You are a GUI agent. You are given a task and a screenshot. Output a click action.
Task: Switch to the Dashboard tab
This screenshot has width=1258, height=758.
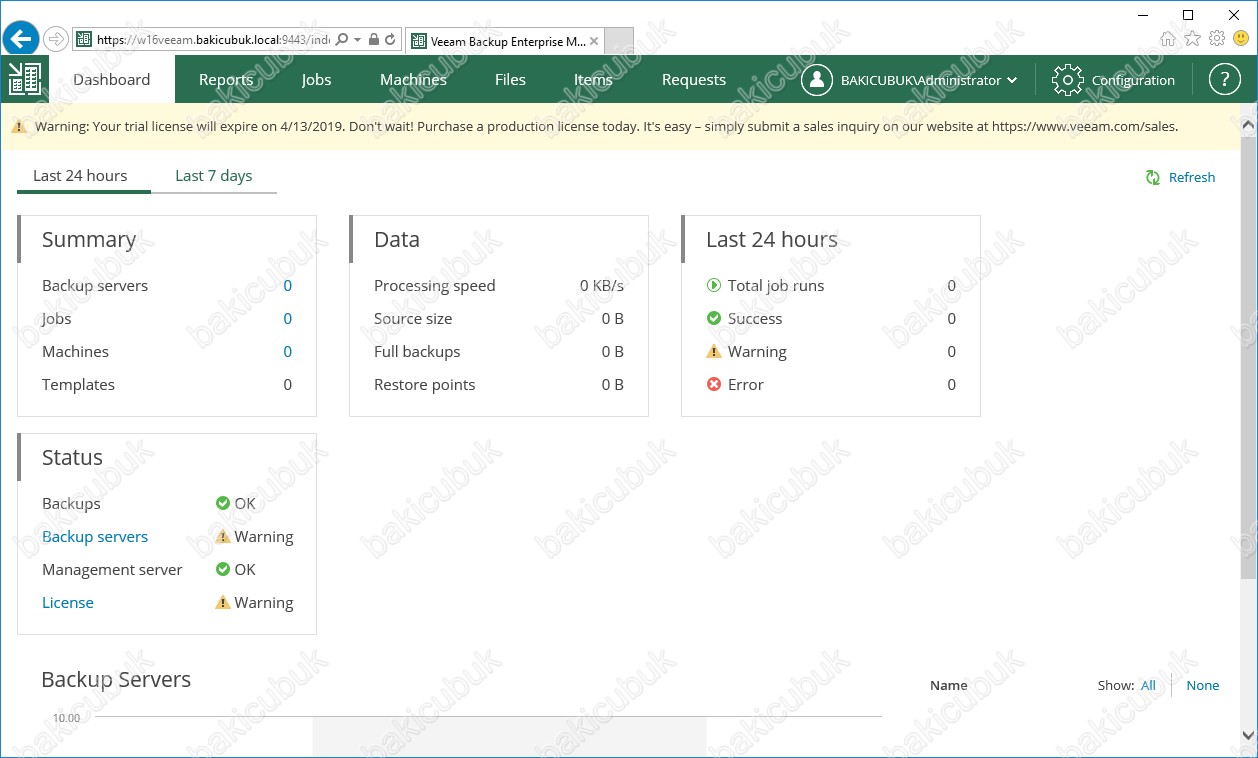(x=112, y=79)
